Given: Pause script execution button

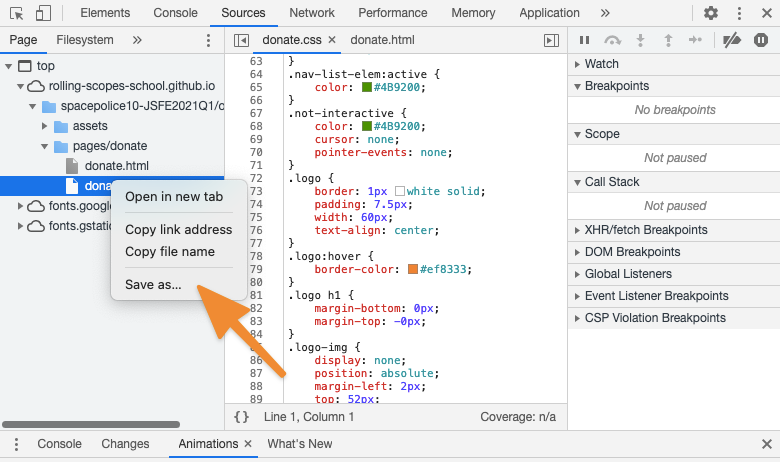Looking at the screenshot, I should (x=584, y=40).
